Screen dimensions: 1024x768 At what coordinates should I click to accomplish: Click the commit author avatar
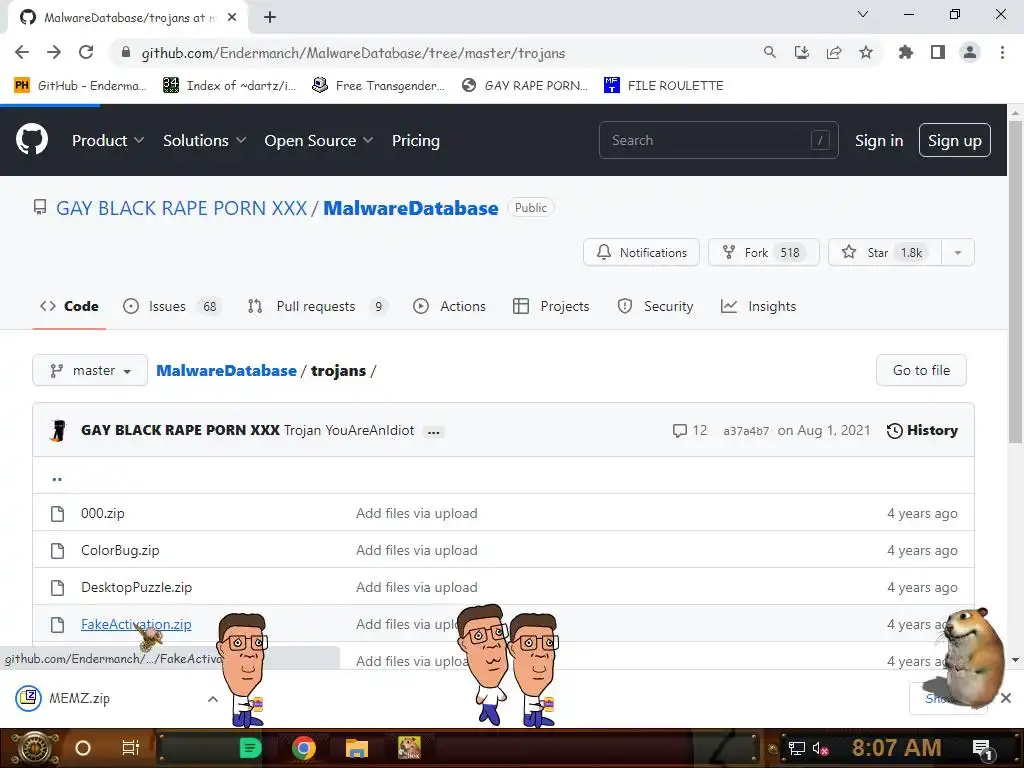coord(59,430)
